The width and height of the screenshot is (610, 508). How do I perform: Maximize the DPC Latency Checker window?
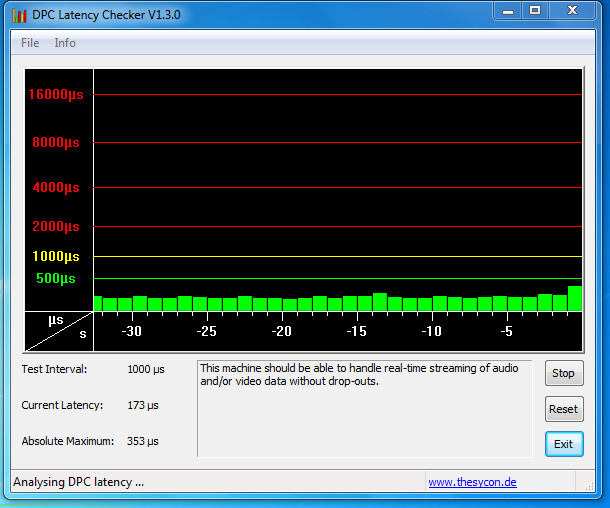coord(535,11)
